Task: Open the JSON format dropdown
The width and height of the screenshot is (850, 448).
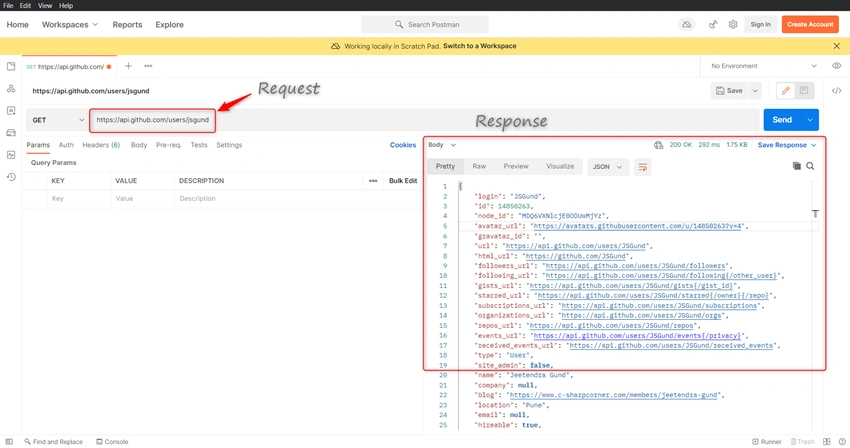Action: point(607,167)
